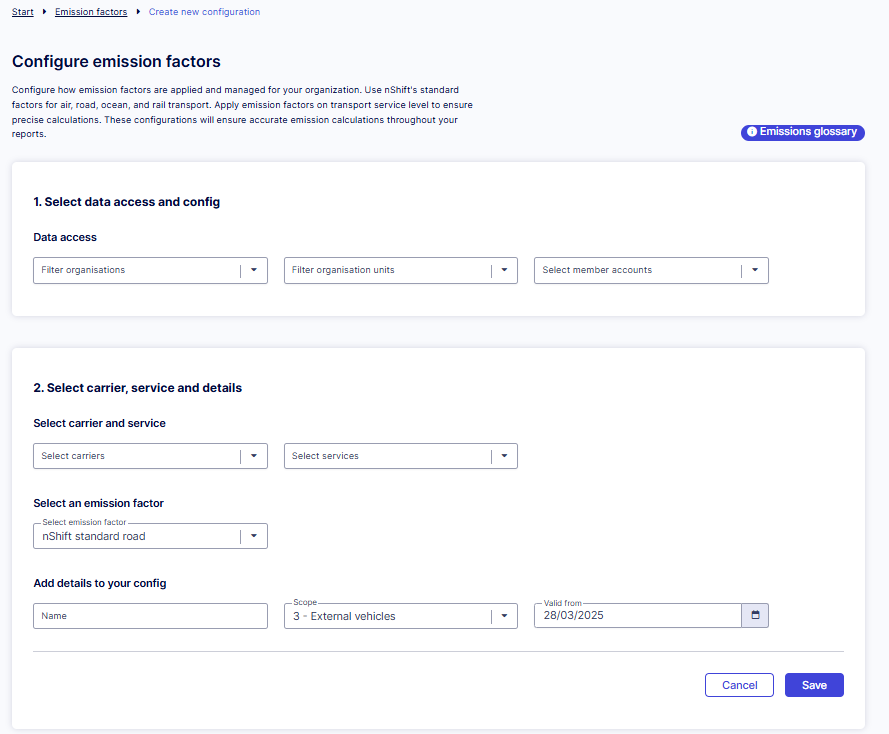889x734 pixels.
Task: Open the Select services dropdown arrow
Action: (504, 456)
